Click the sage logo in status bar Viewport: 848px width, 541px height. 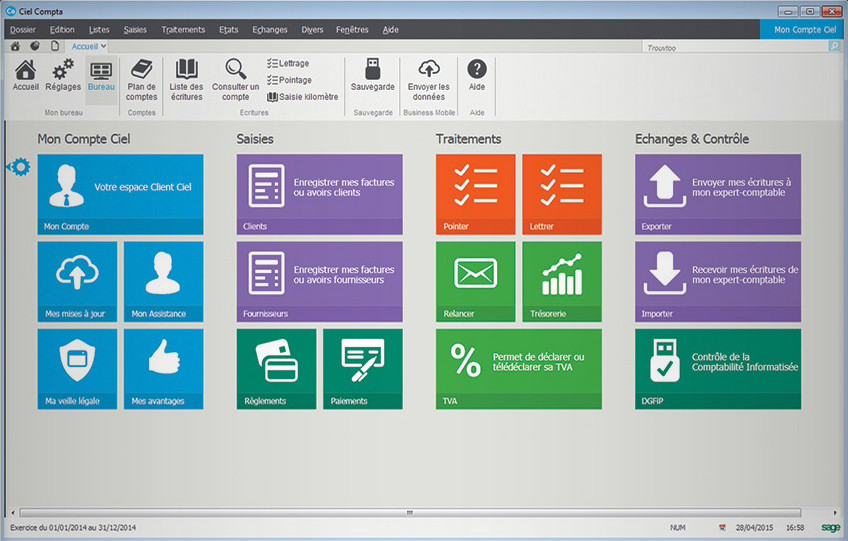830,527
